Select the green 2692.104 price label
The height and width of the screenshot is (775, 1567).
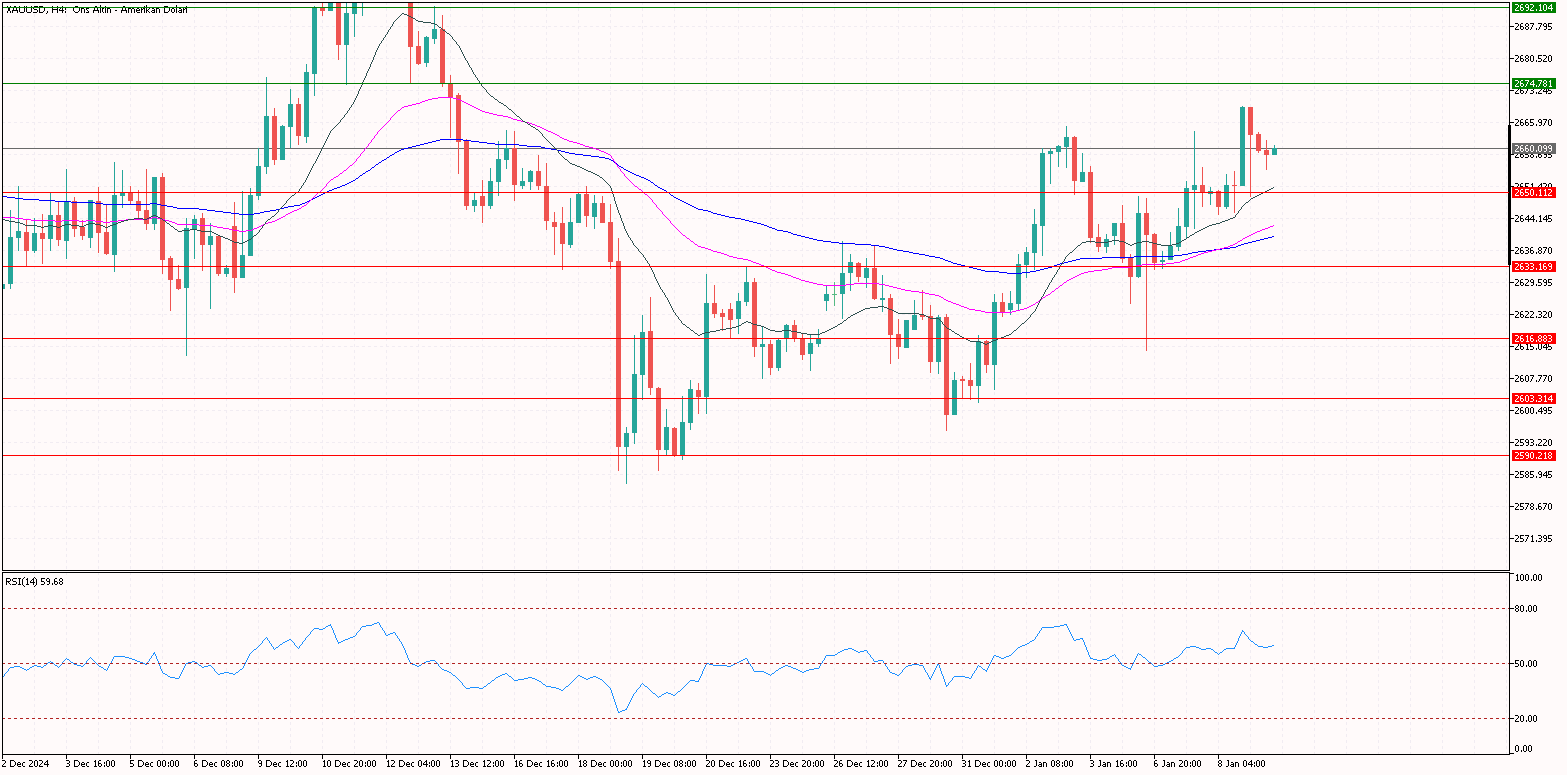[x=1533, y=7]
